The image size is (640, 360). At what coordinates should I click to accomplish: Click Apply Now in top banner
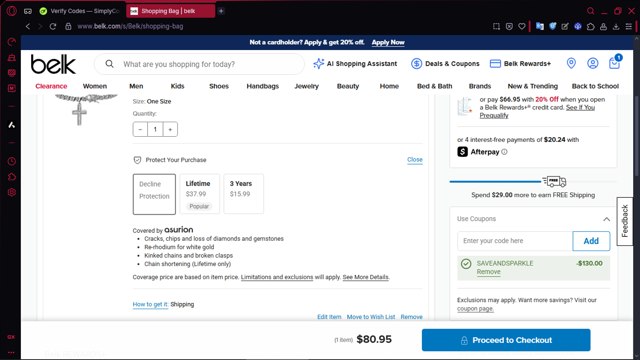(388, 42)
